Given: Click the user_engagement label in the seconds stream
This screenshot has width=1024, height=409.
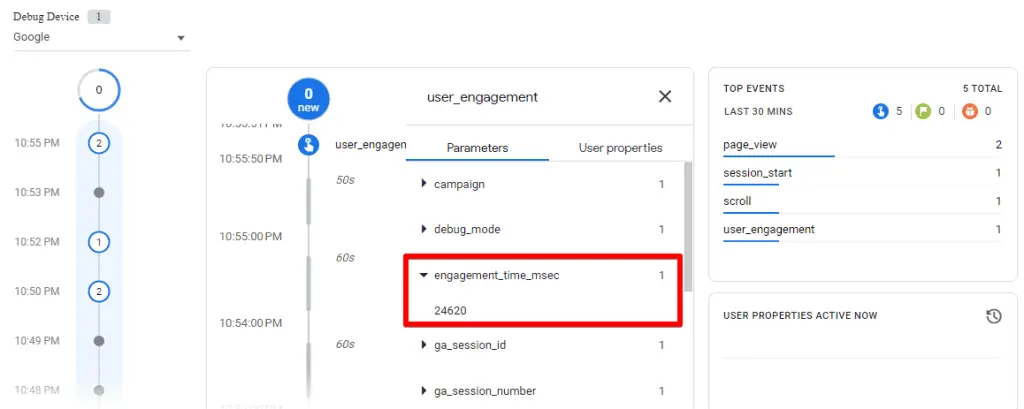Looking at the screenshot, I should (370, 145).
